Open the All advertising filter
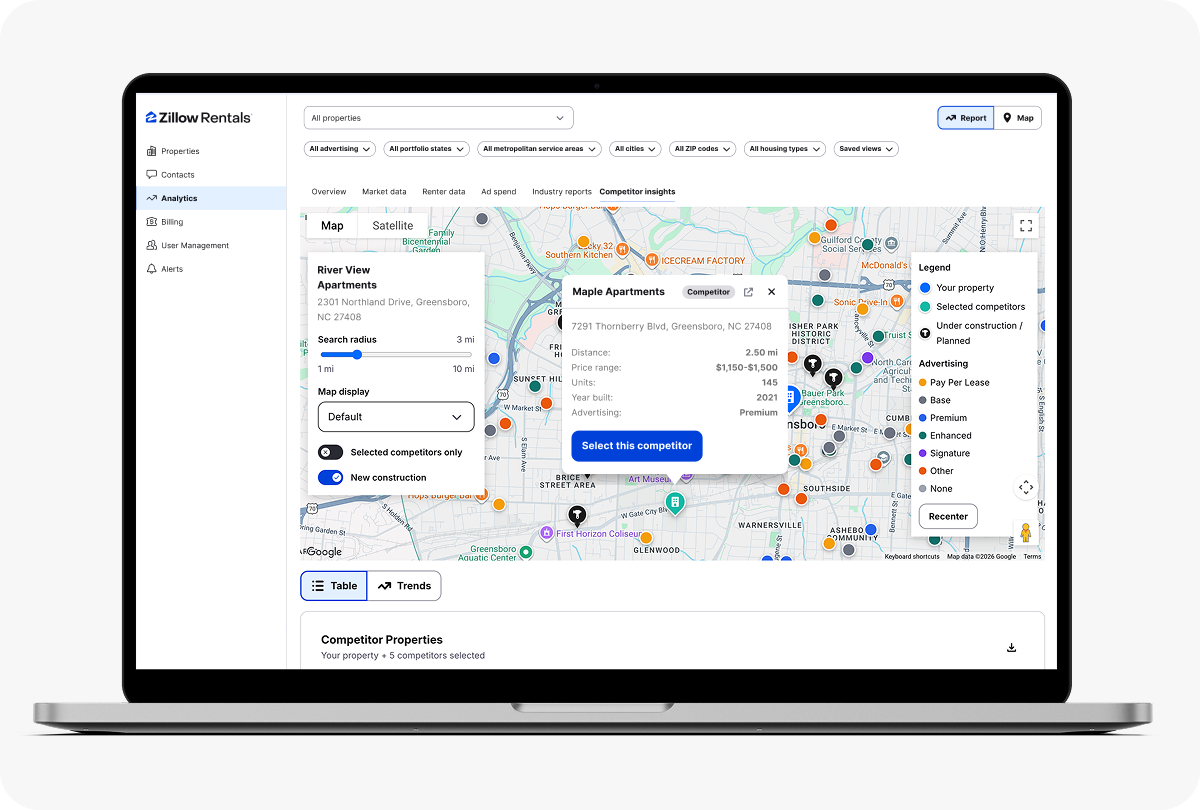 (x=339, y=149)
